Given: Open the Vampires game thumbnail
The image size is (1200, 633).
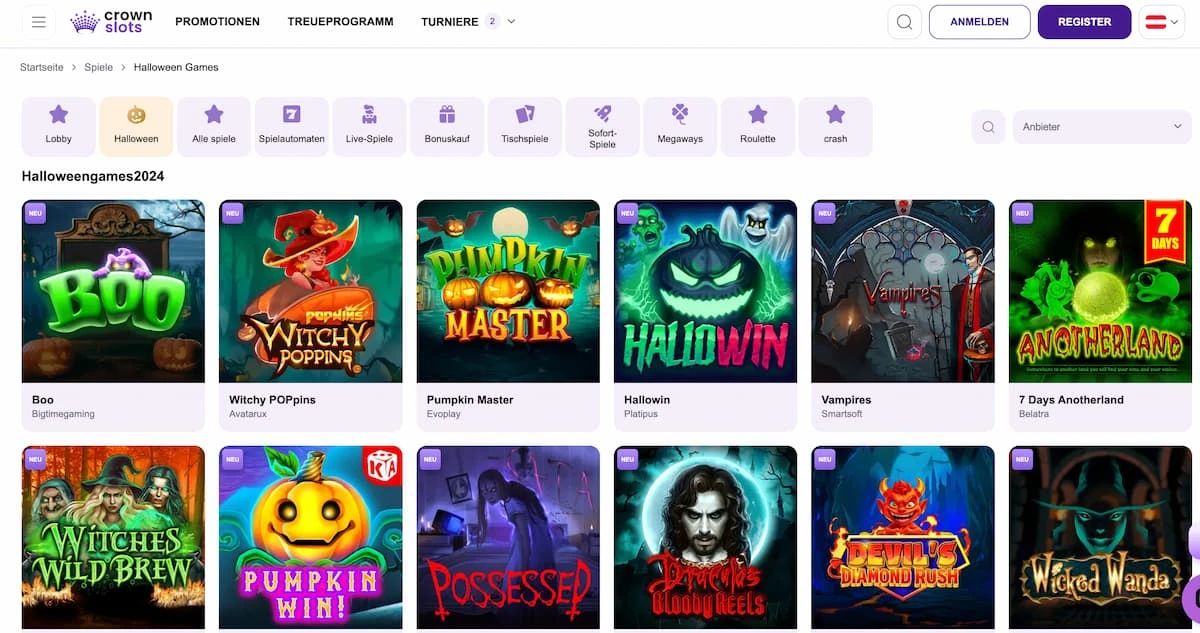Looking at the screenshot, I should tap(903, 291).
